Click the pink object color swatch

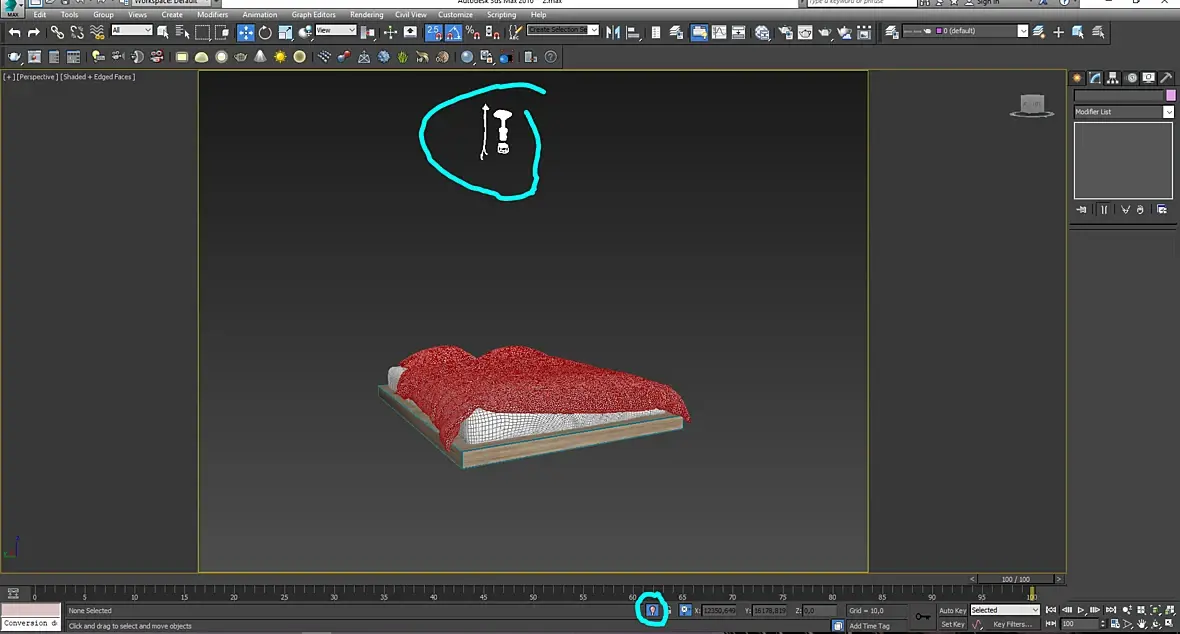pyautogui.click(x=1171, y=95)
